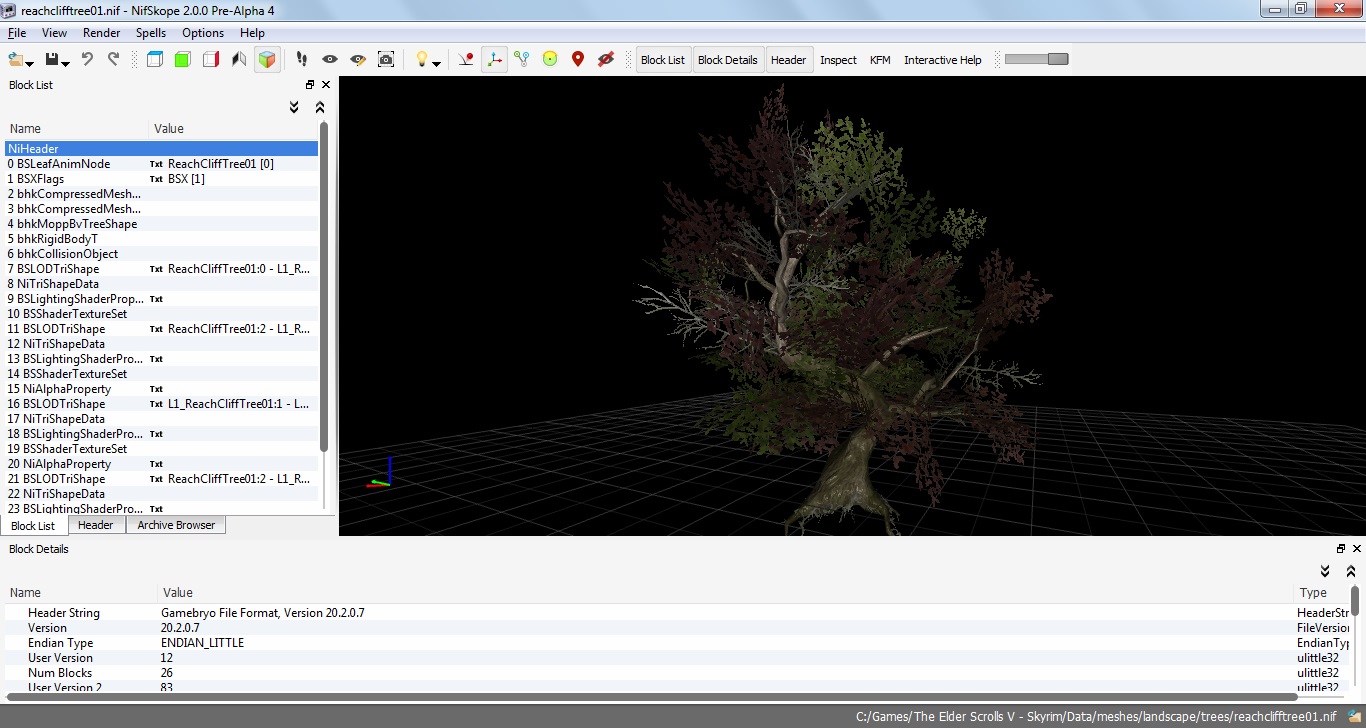Switch to the Archive Browser tab

point(176,525)
